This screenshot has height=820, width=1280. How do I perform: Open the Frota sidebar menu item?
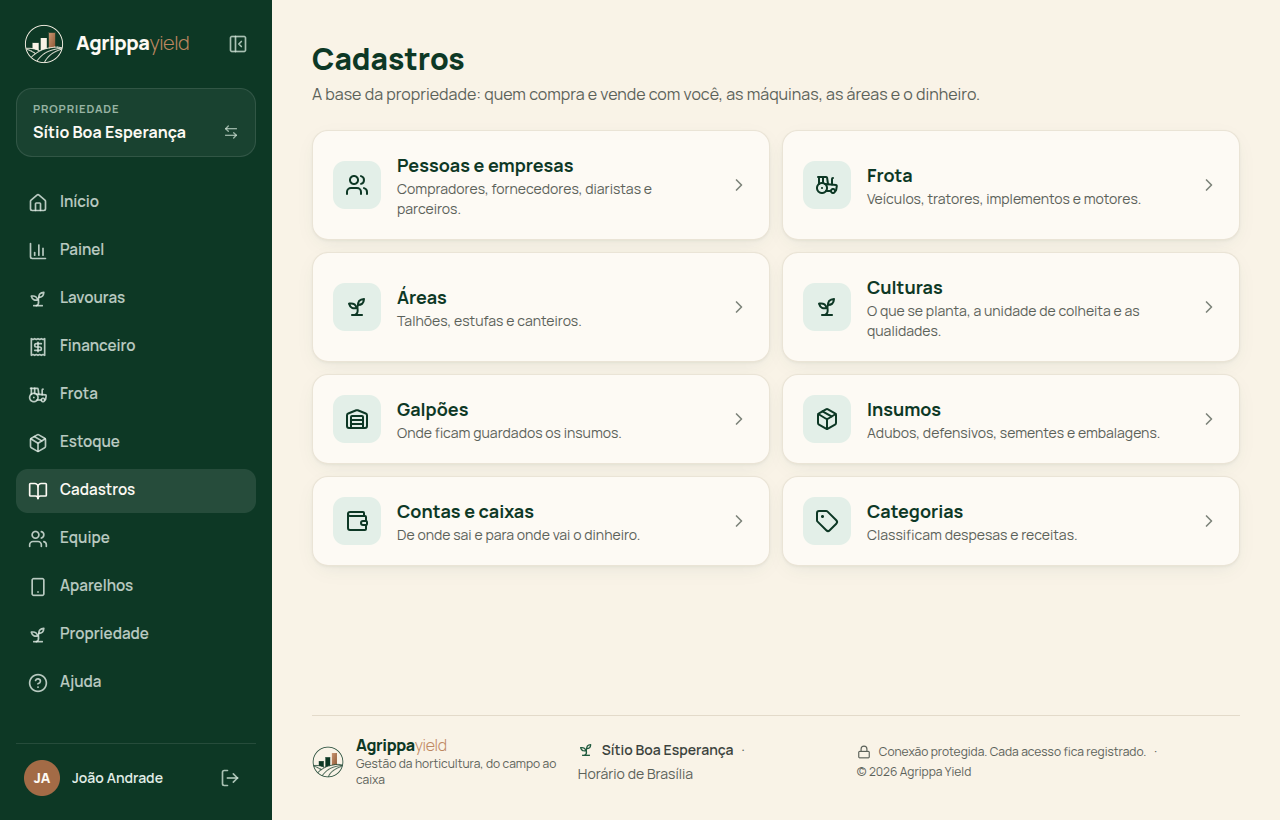136,394
